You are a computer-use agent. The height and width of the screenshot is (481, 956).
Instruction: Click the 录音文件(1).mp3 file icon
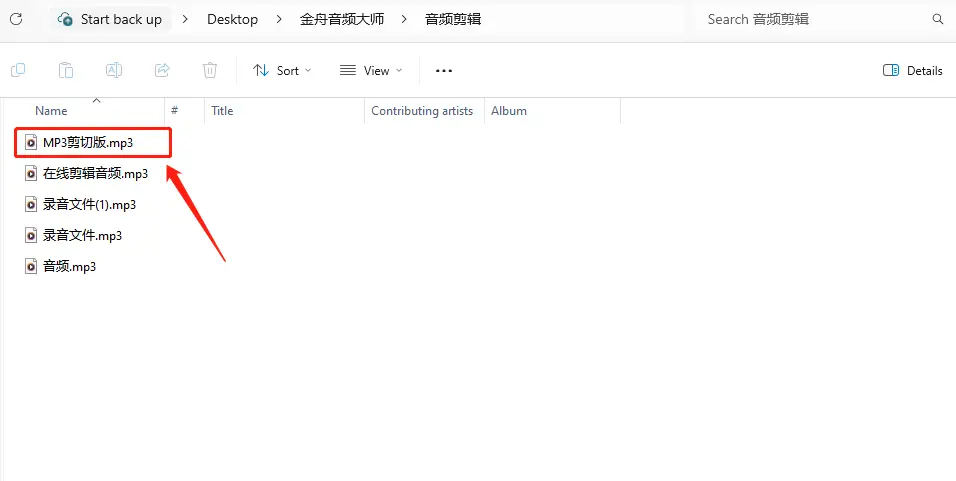[x=31, y=204]
